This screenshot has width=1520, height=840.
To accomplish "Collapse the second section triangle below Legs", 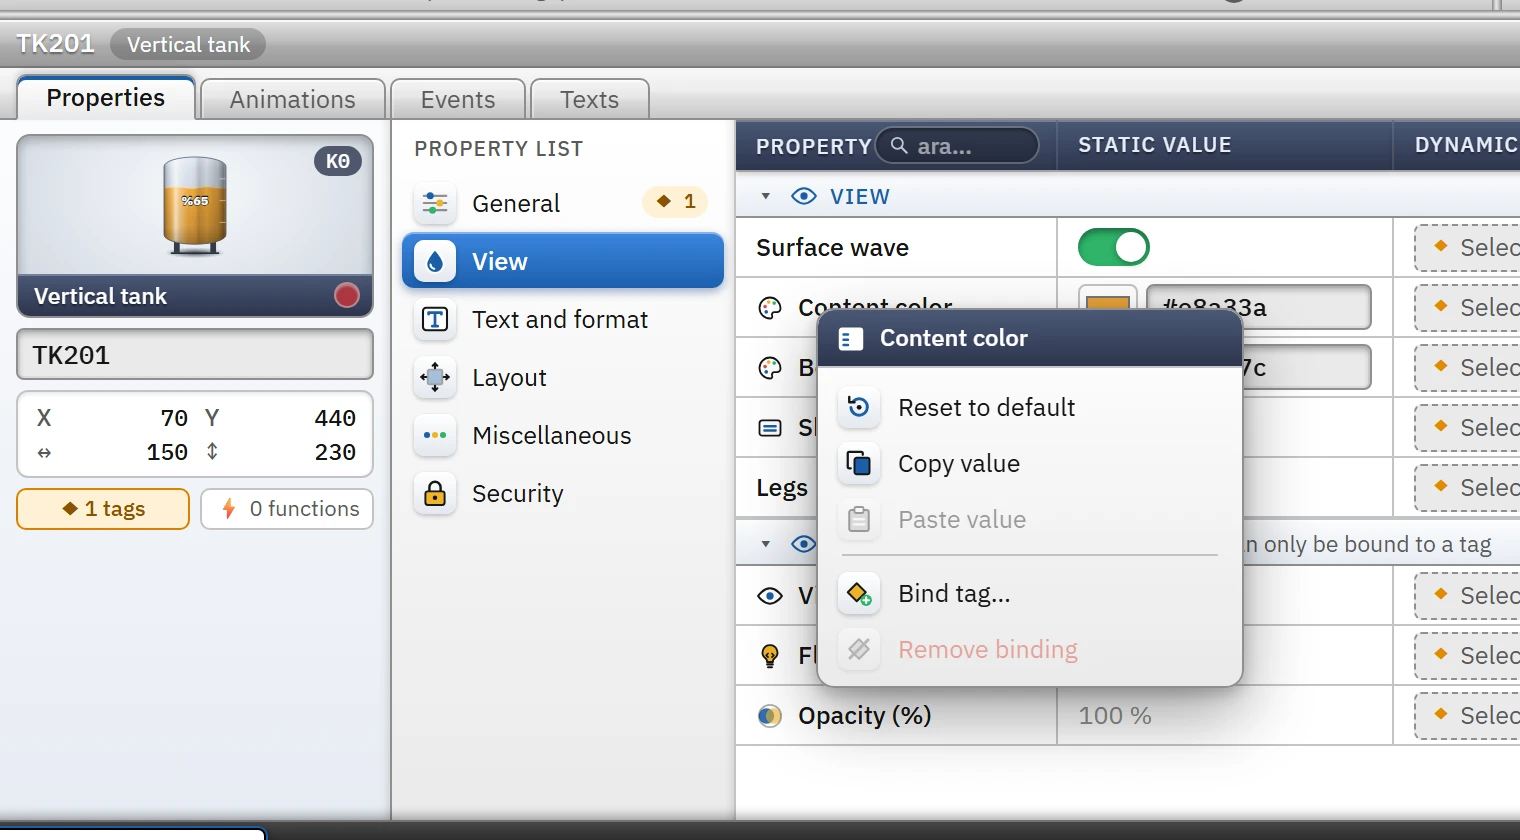I will pos(766,544).
